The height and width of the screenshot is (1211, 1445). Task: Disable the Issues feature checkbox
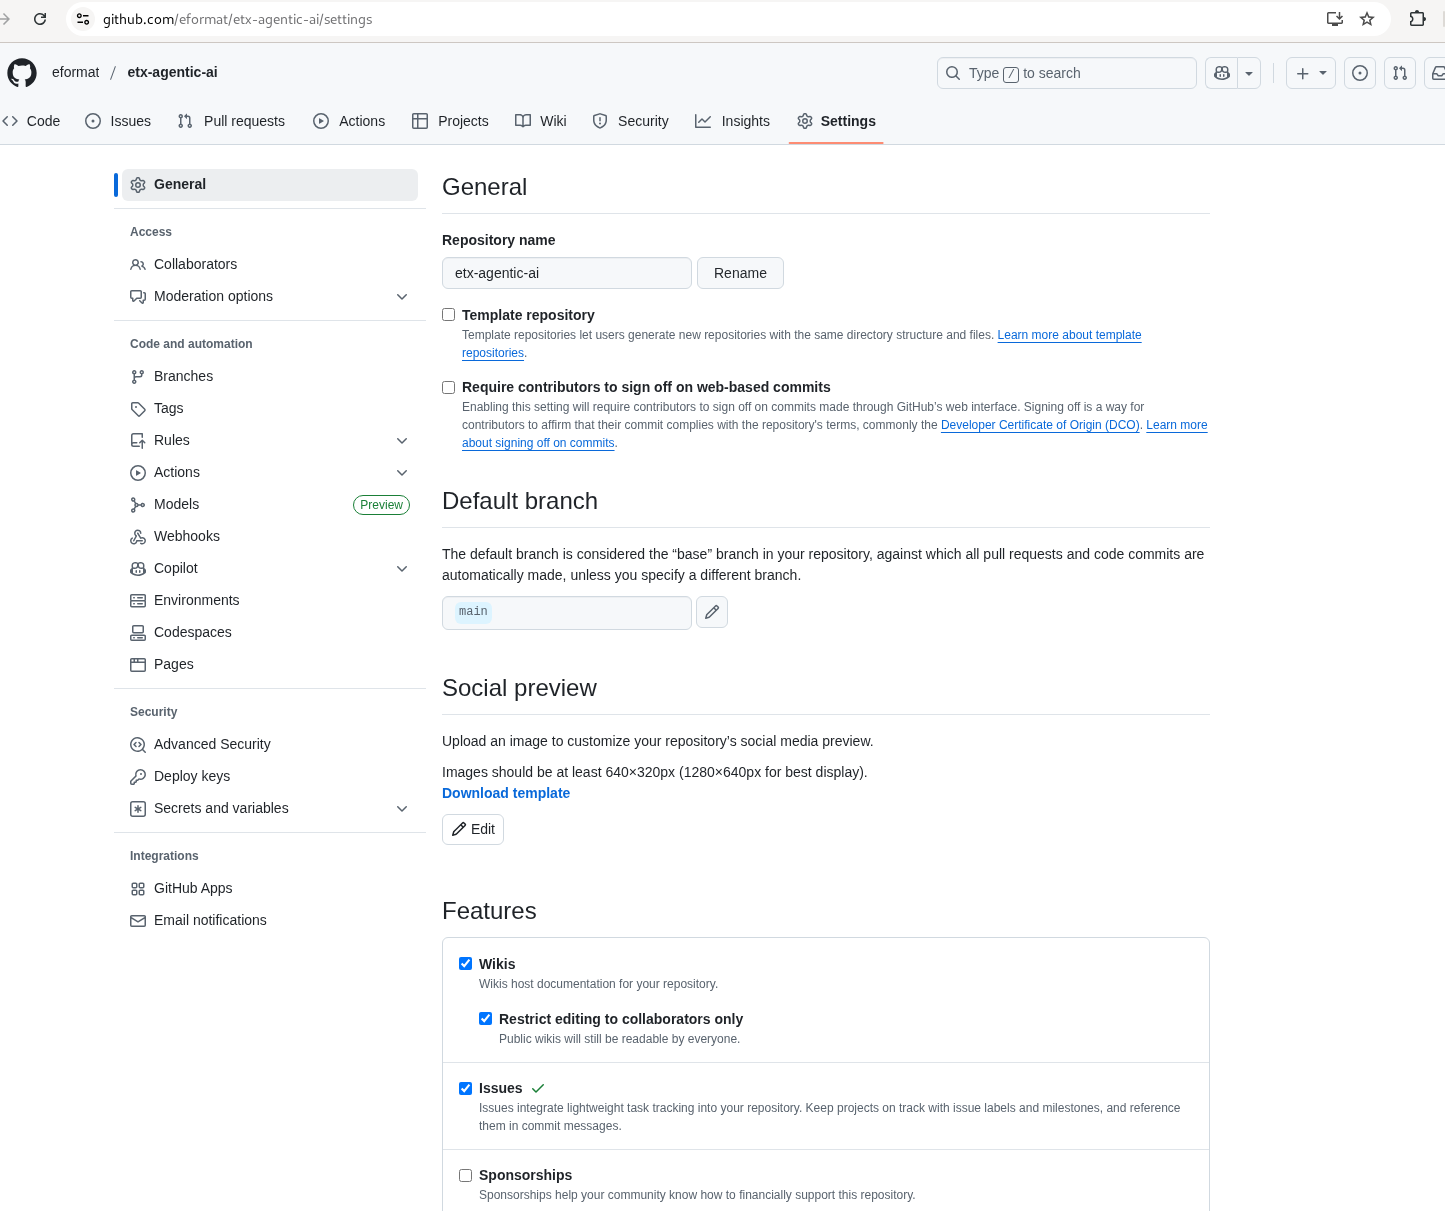pyautogui.click(x=466, y=1088)
